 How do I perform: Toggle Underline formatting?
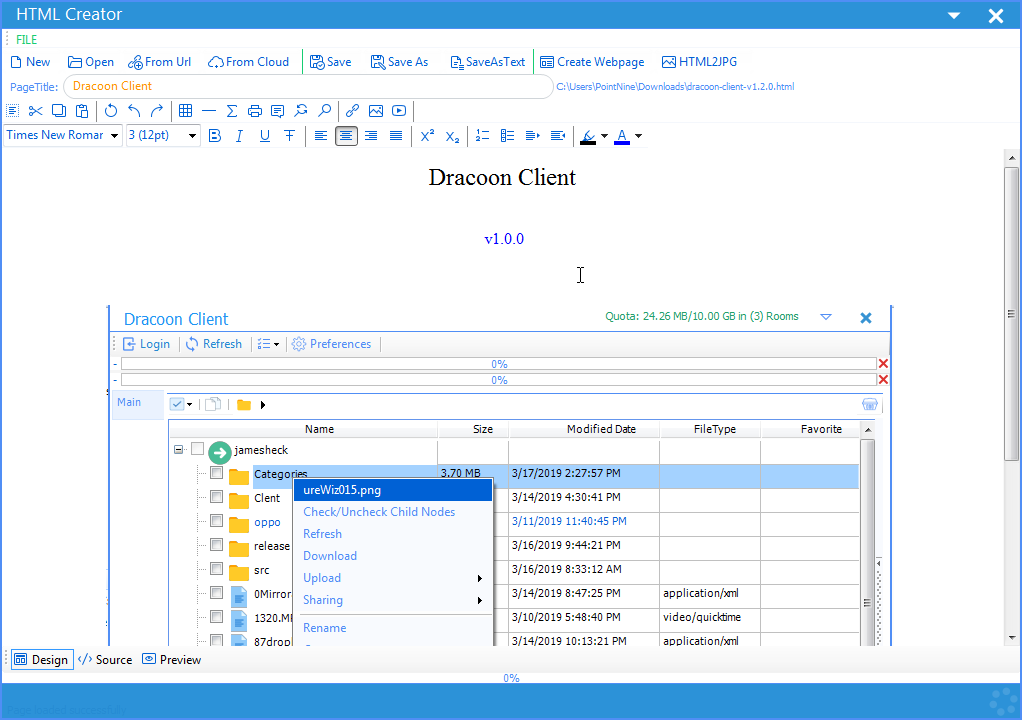265,136
